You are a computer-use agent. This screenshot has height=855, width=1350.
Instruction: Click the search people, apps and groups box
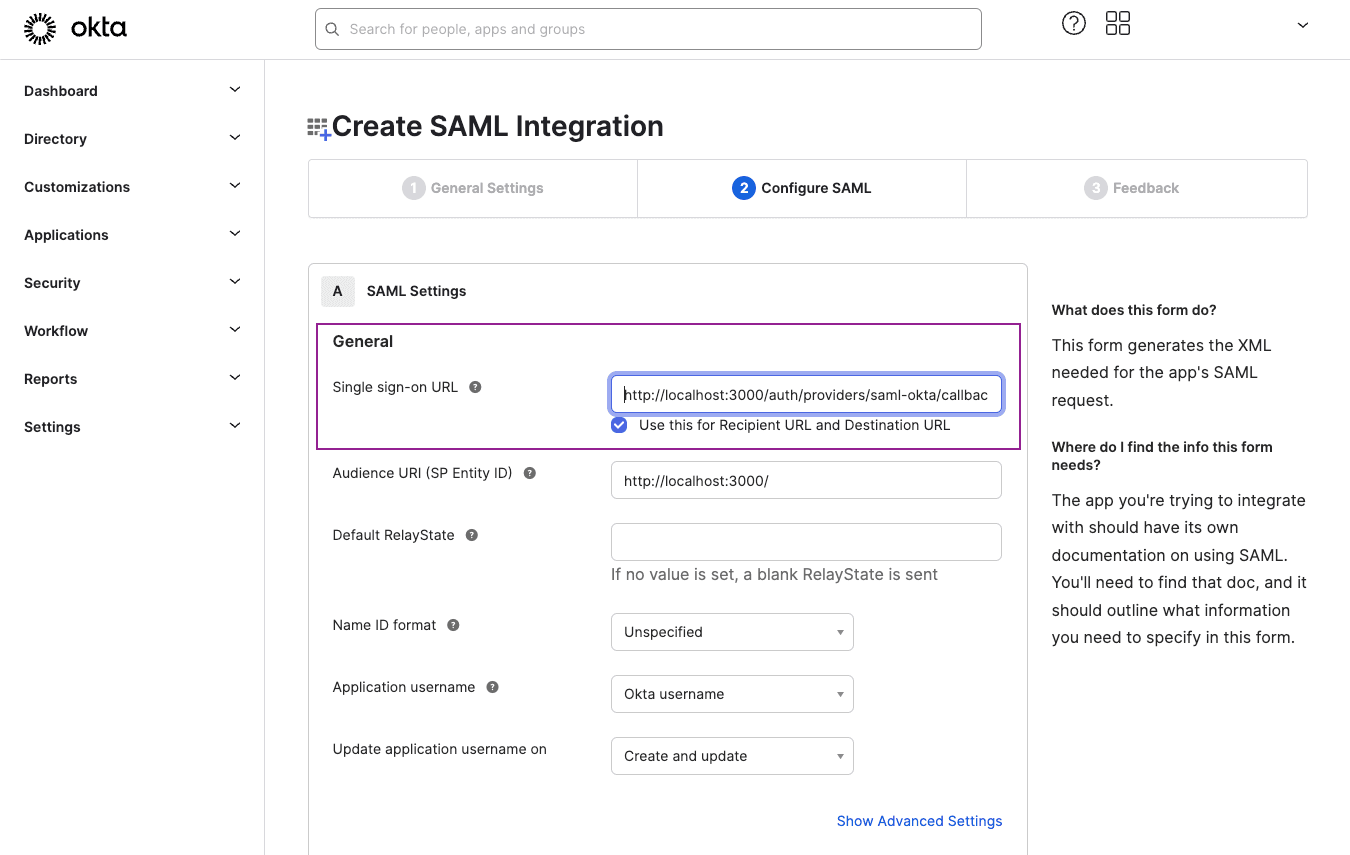click(x=648, y=29)
